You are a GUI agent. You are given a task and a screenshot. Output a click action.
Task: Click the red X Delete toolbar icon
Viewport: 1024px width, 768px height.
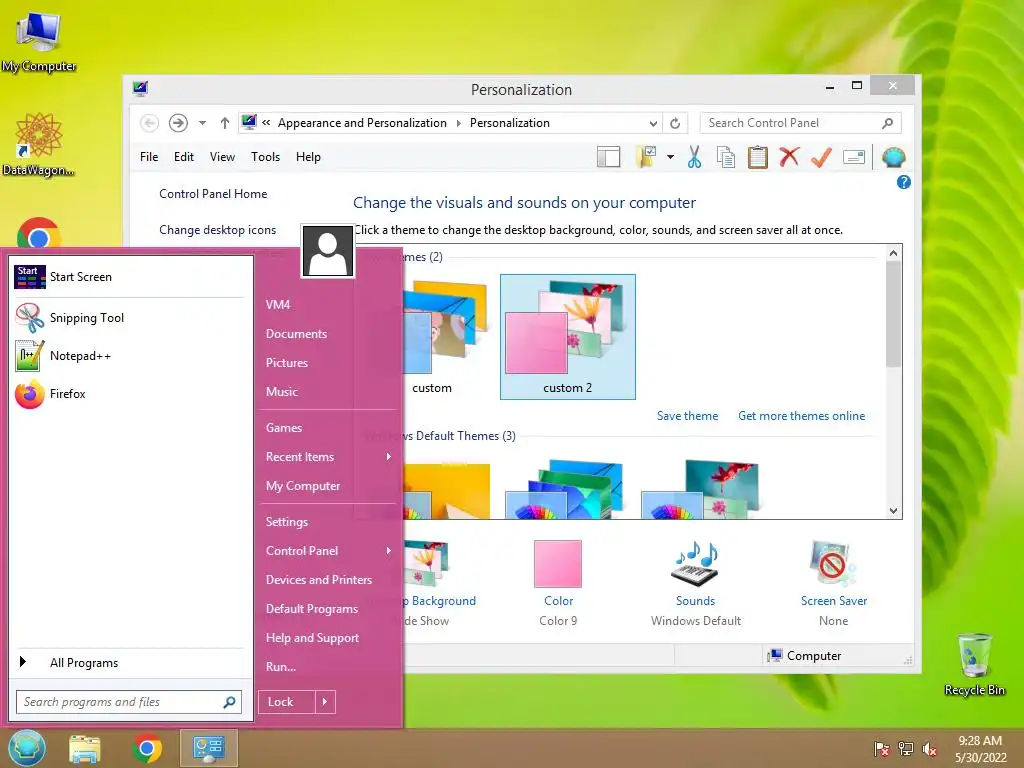[790, 157]
